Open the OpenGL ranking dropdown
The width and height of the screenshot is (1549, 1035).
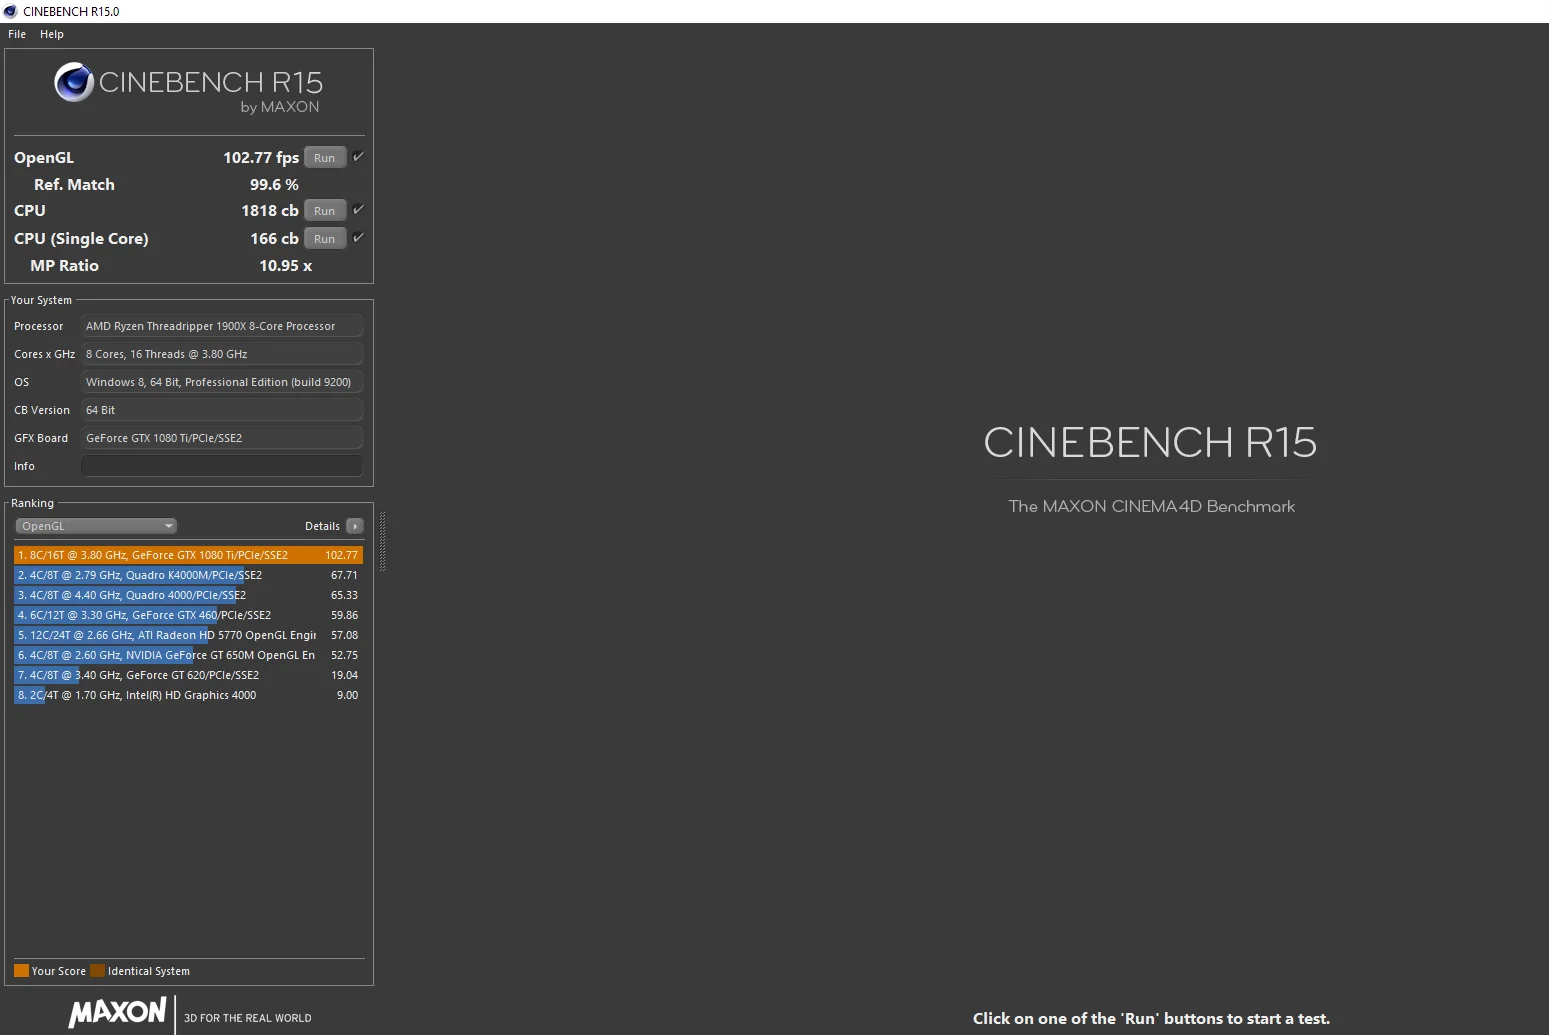[96, 526]
